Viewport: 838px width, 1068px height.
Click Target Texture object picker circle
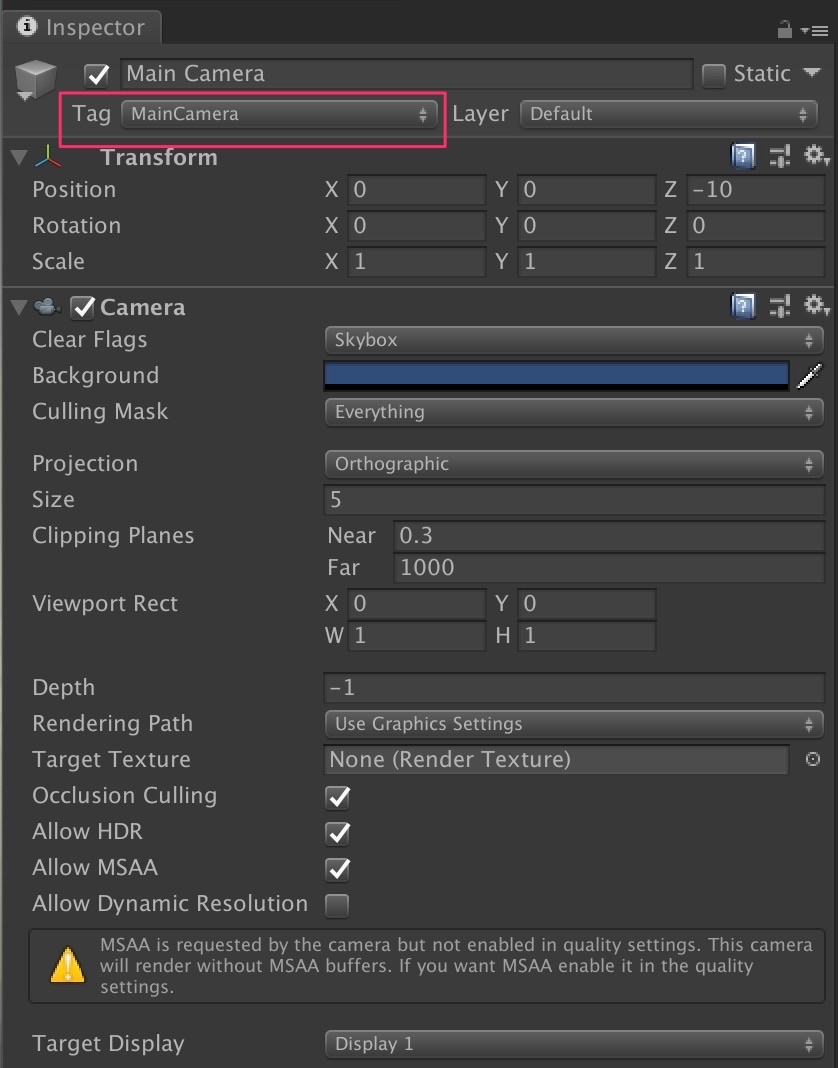tap(812, 760)
